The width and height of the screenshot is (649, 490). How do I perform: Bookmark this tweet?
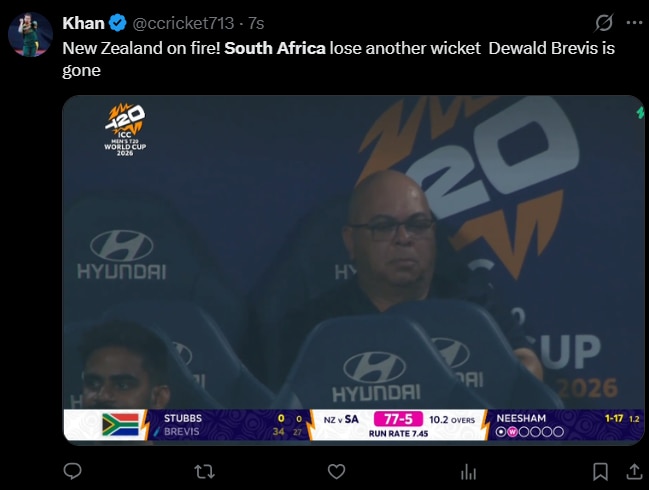pyautogui.click(x=600, y=471)
